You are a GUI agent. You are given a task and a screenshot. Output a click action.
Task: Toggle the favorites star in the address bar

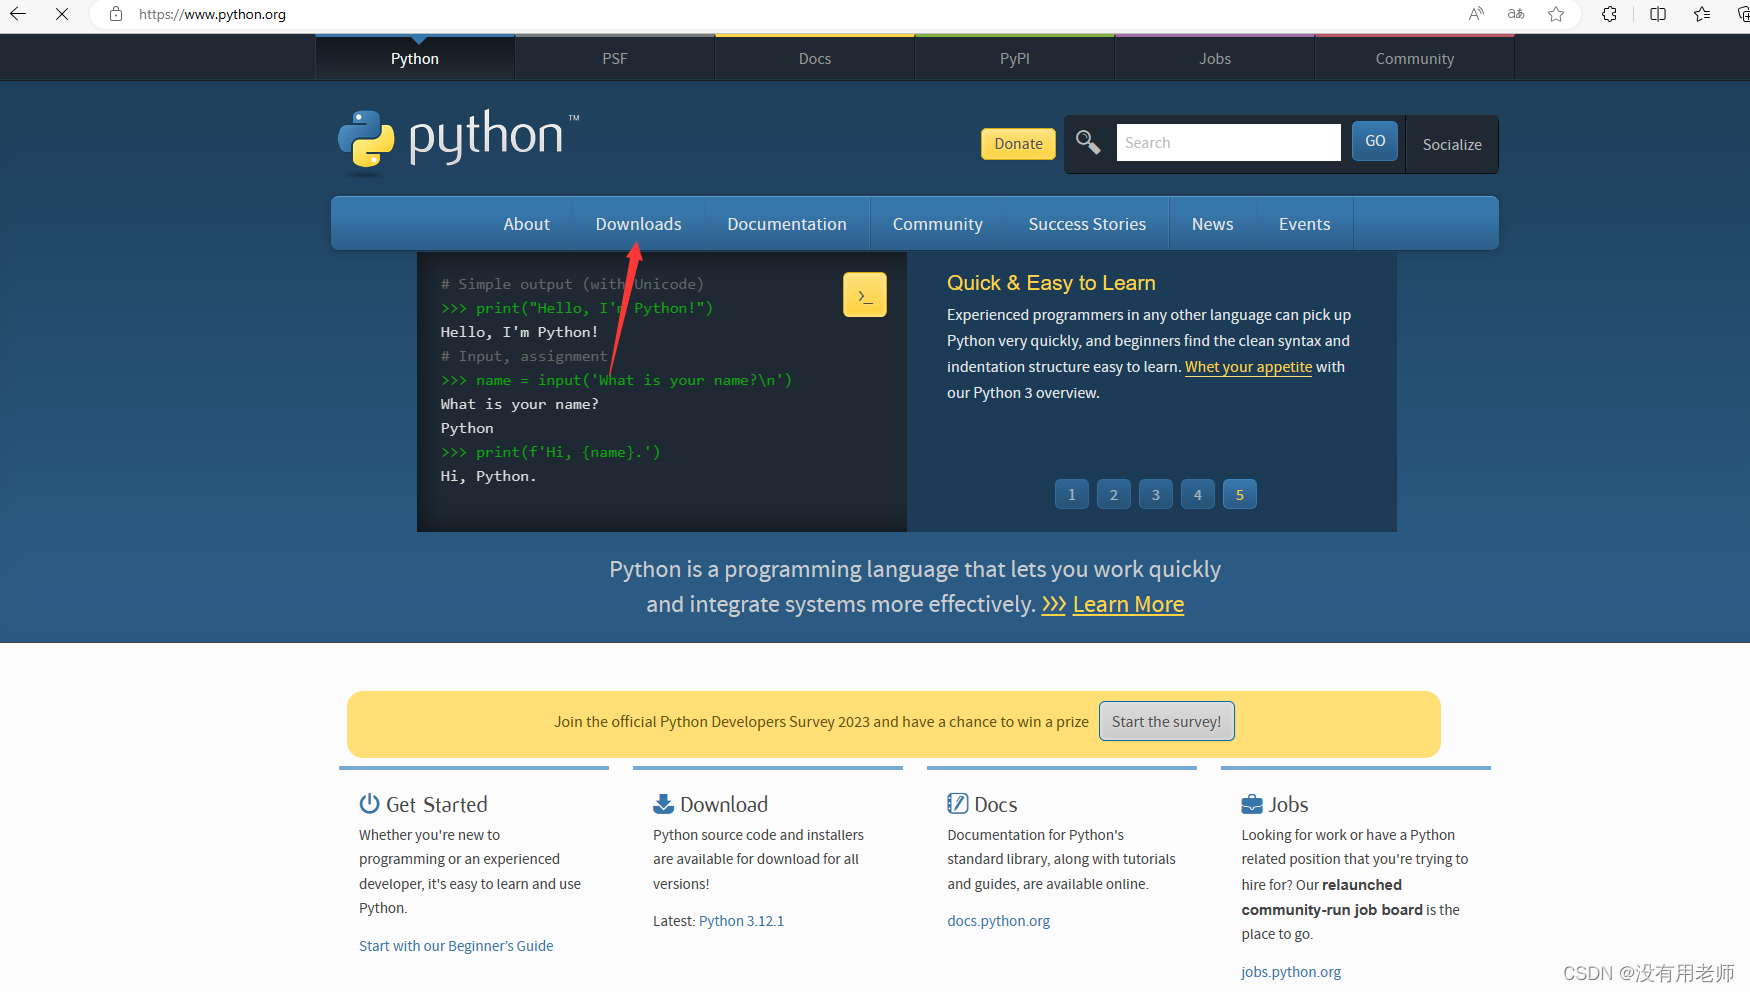pos(1556,14)
